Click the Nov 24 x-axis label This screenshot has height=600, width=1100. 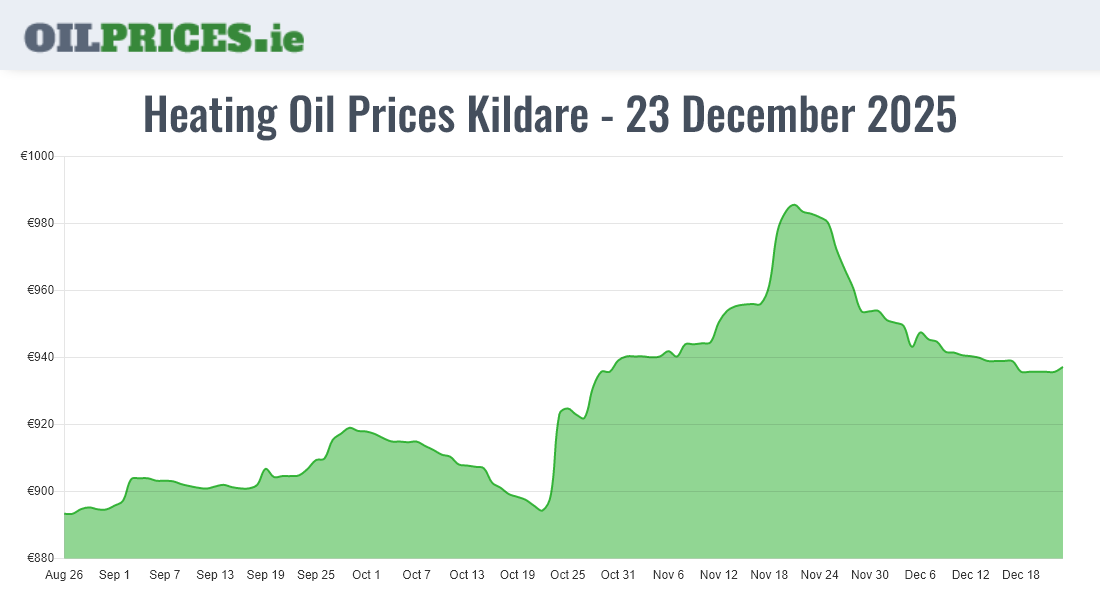[x=819, y=575]
